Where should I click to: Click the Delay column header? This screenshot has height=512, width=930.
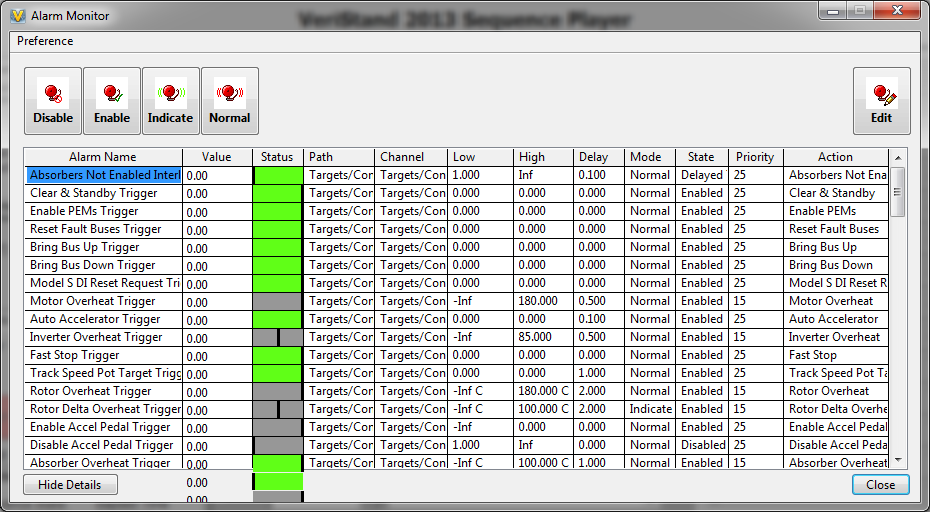598,157
